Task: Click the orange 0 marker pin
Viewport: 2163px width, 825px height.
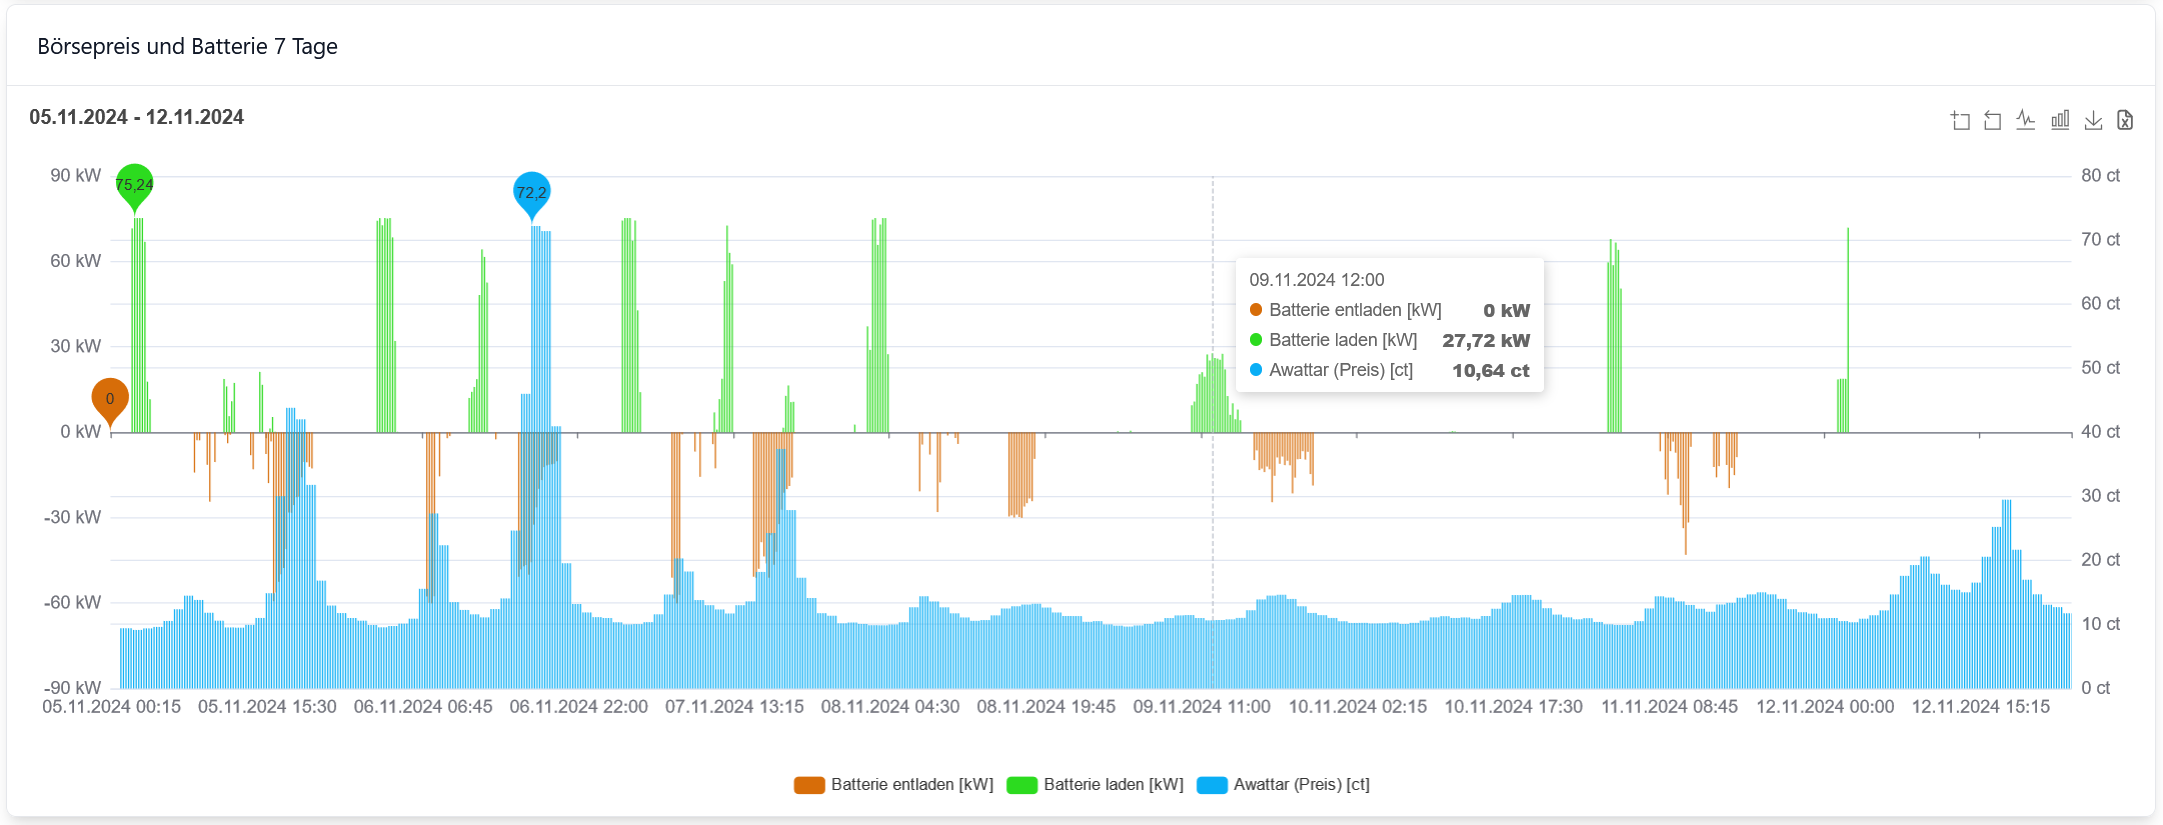Action: pyautogui.click(x=110, y=398)
